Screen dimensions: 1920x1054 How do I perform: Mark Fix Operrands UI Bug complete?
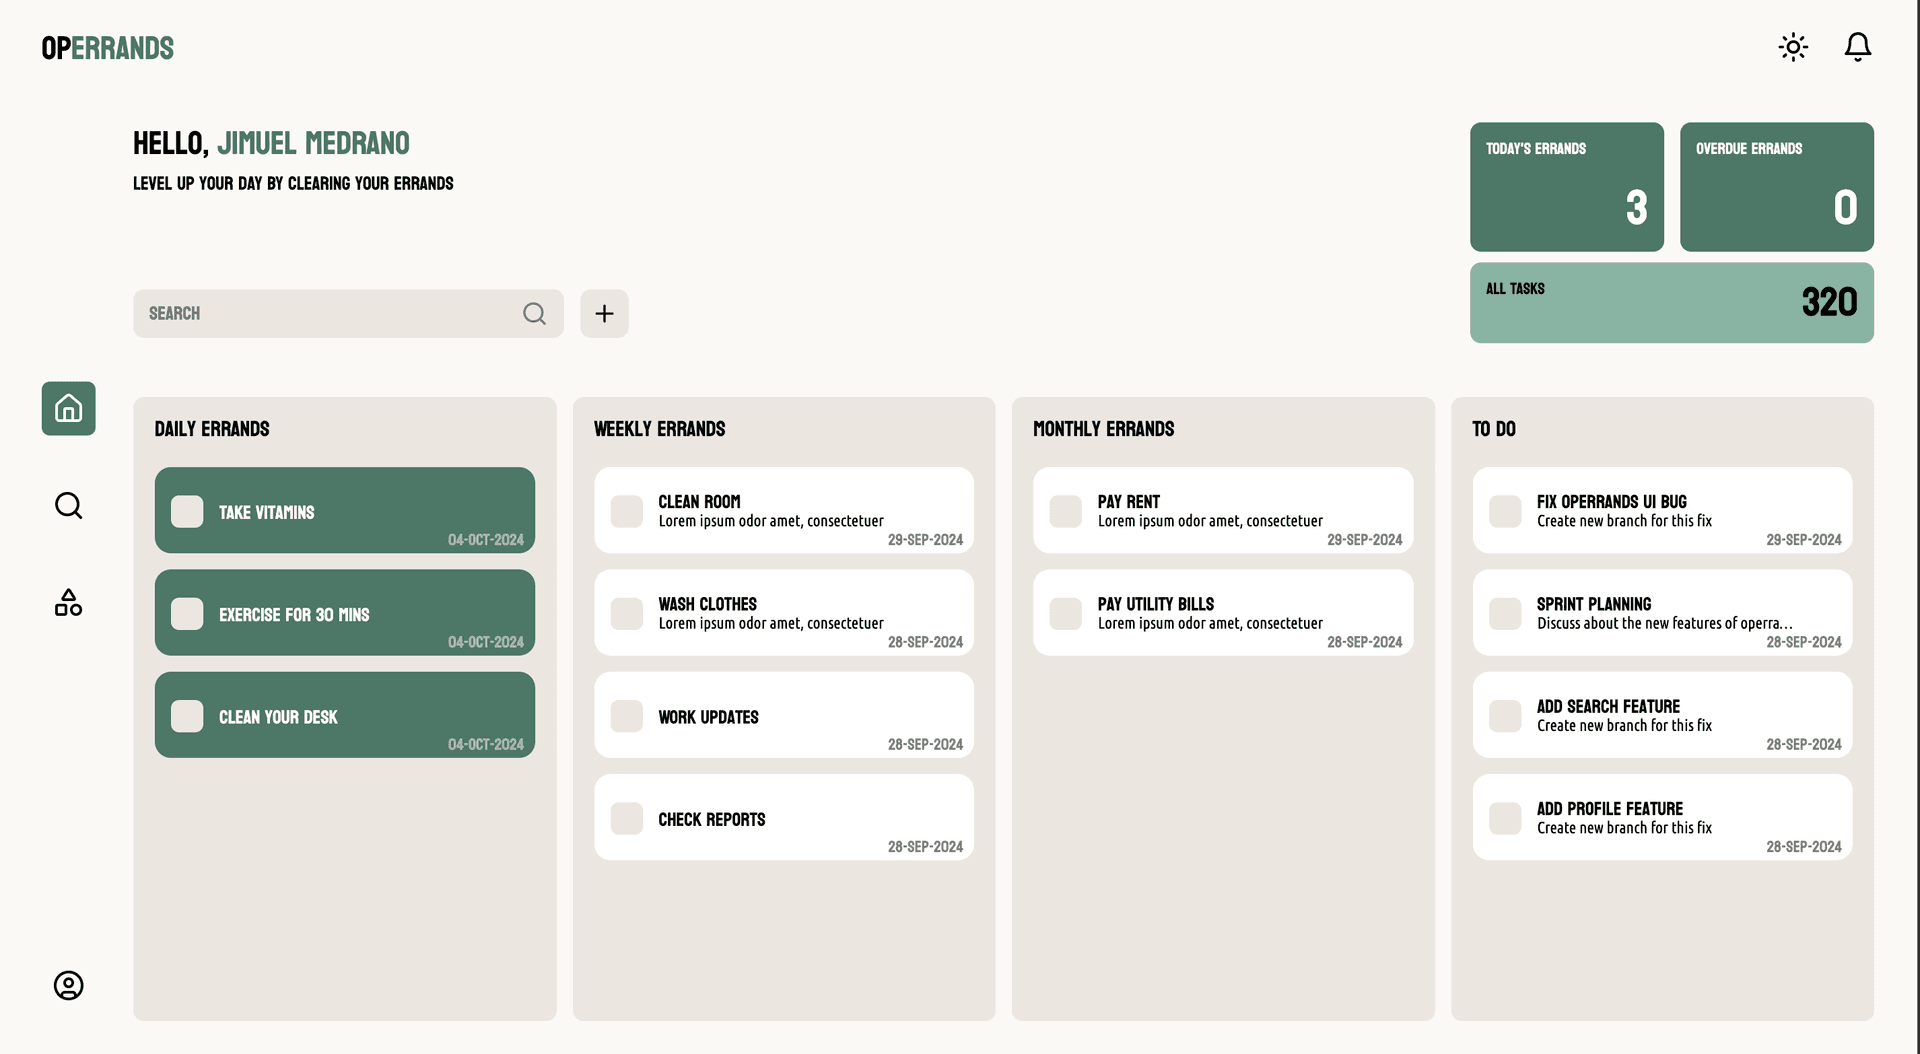pyautogui.click(x=1505, y=512)
